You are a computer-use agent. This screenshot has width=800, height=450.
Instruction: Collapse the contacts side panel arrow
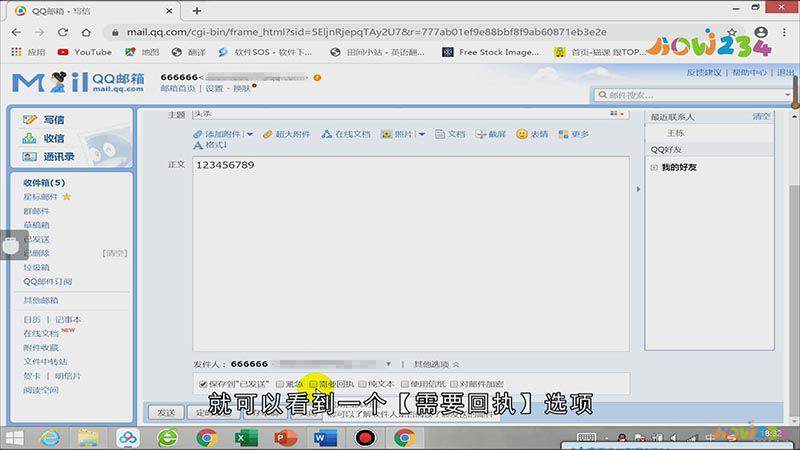coord(638,189)
